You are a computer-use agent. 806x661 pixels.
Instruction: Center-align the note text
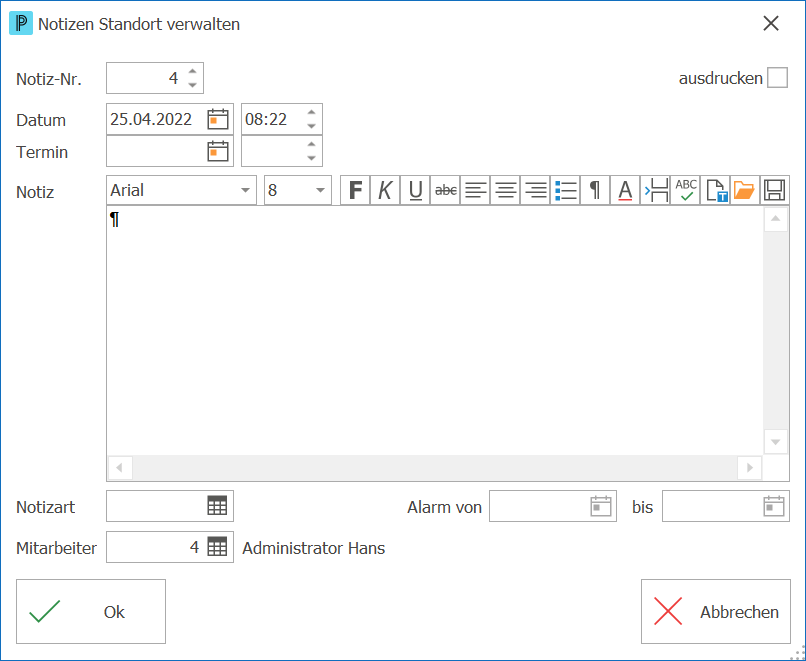[x=505, y=190]
